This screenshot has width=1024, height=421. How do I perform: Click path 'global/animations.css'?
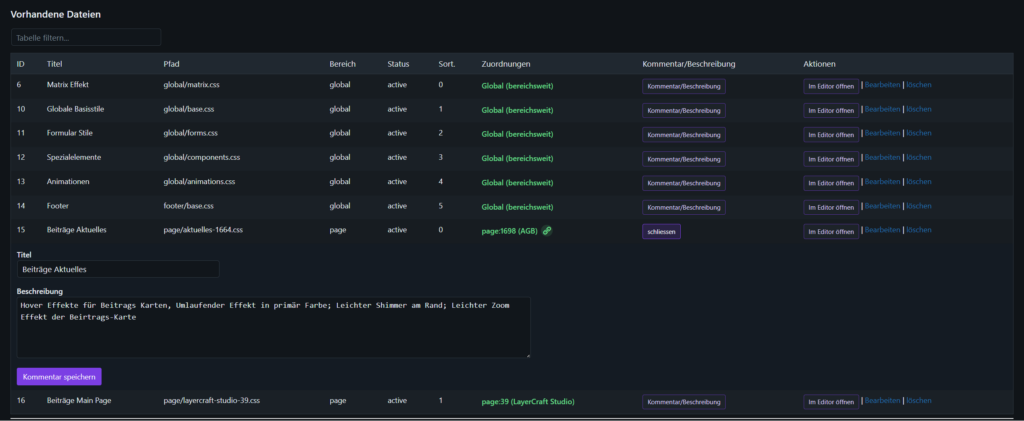200,181
